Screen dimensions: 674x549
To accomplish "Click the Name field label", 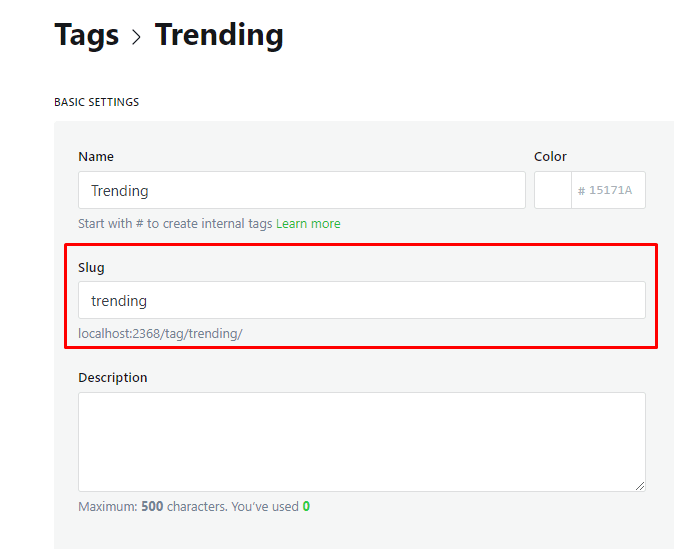I will click(96, 157).
